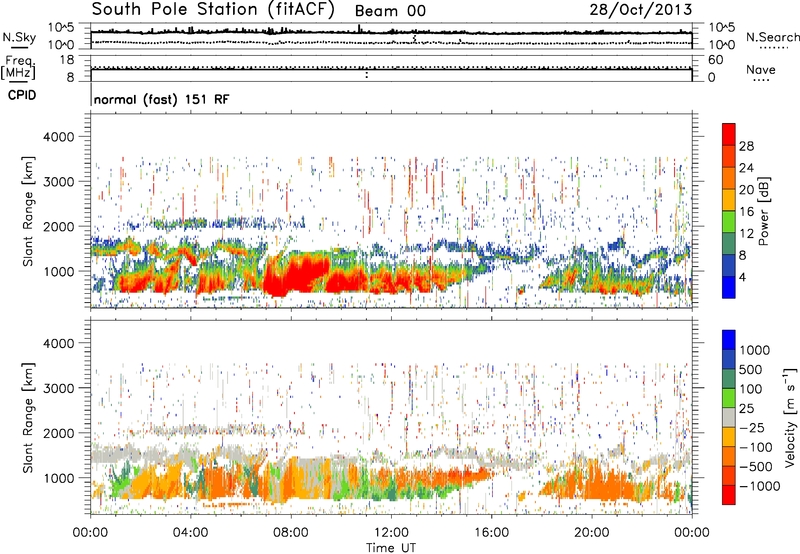The height and width of the screenshot is (554, 800).
Task: Click the 'South Pole Station (fitACF)' title
Action: click(x=213, y=10)
